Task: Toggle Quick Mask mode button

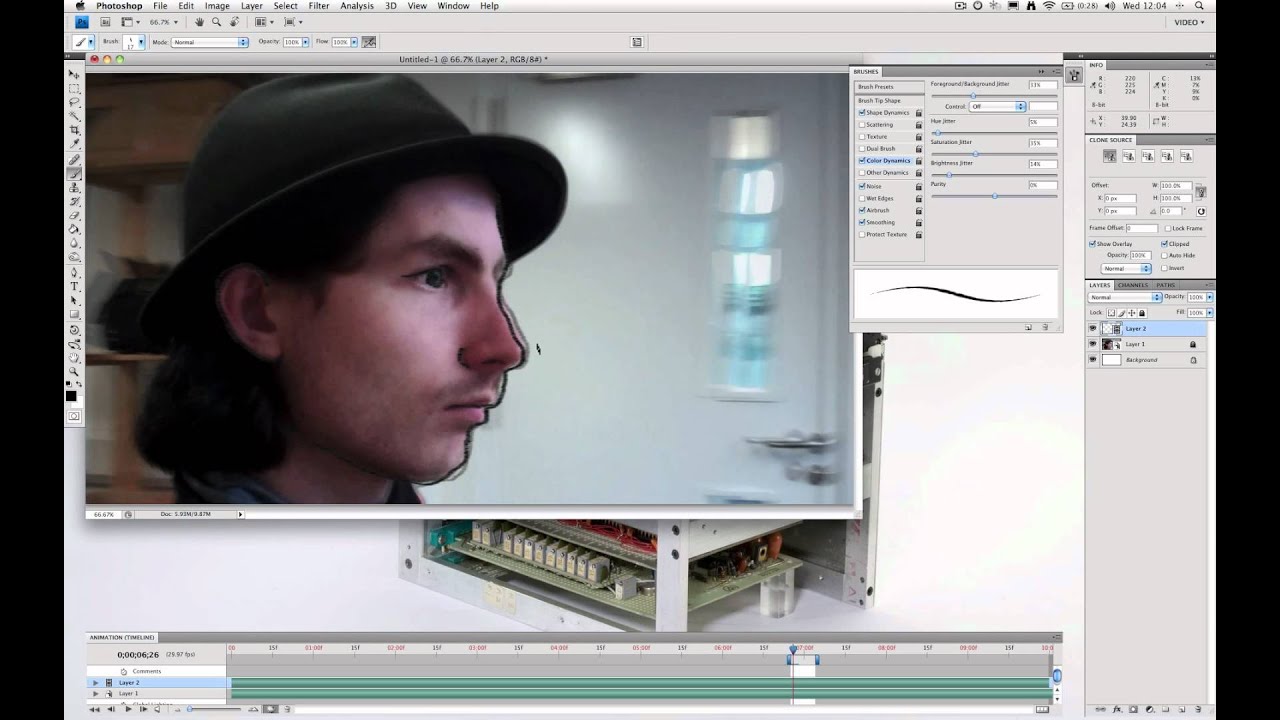Action: click(x=74, y=415)
